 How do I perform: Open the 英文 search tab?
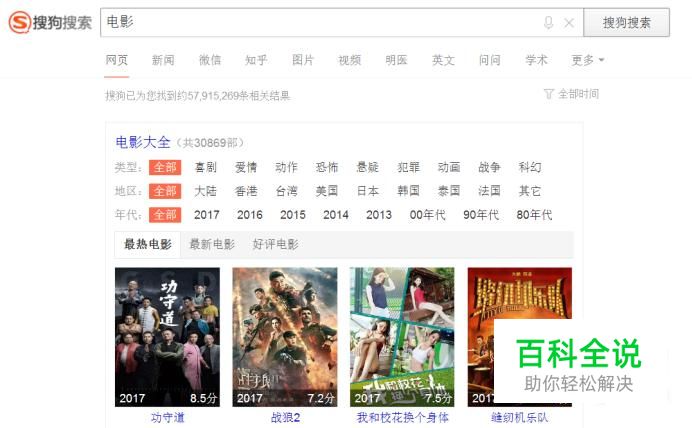[443, 60]
